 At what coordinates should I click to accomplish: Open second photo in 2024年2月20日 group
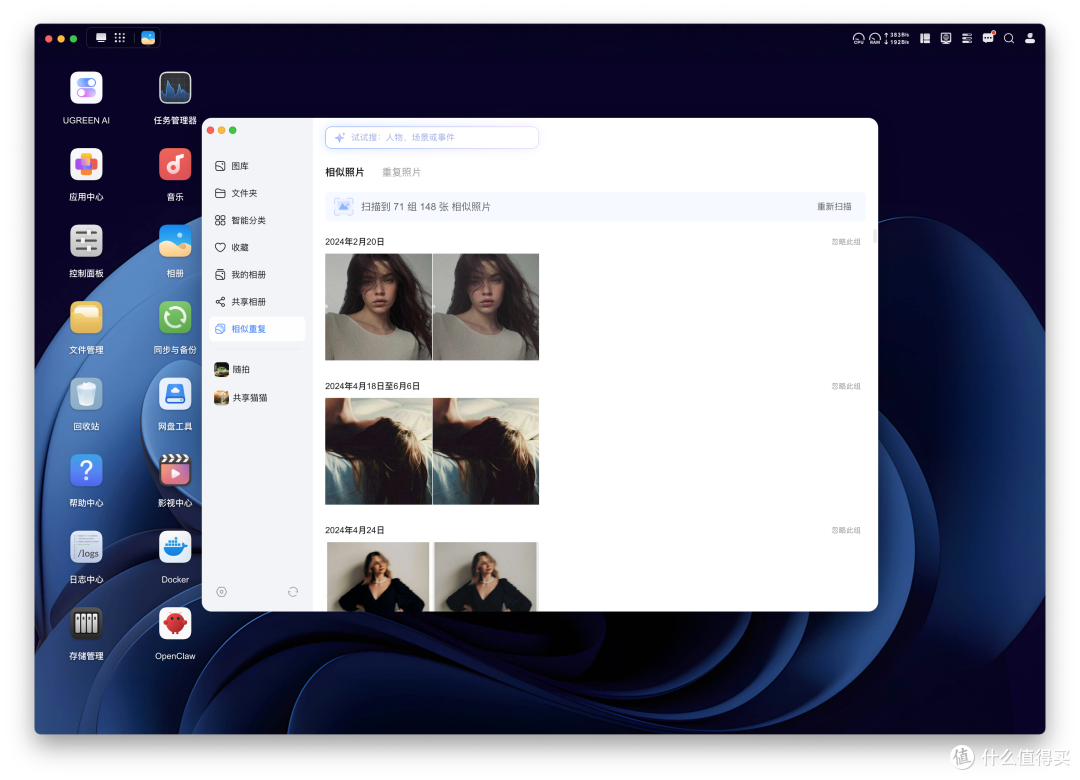486,307
